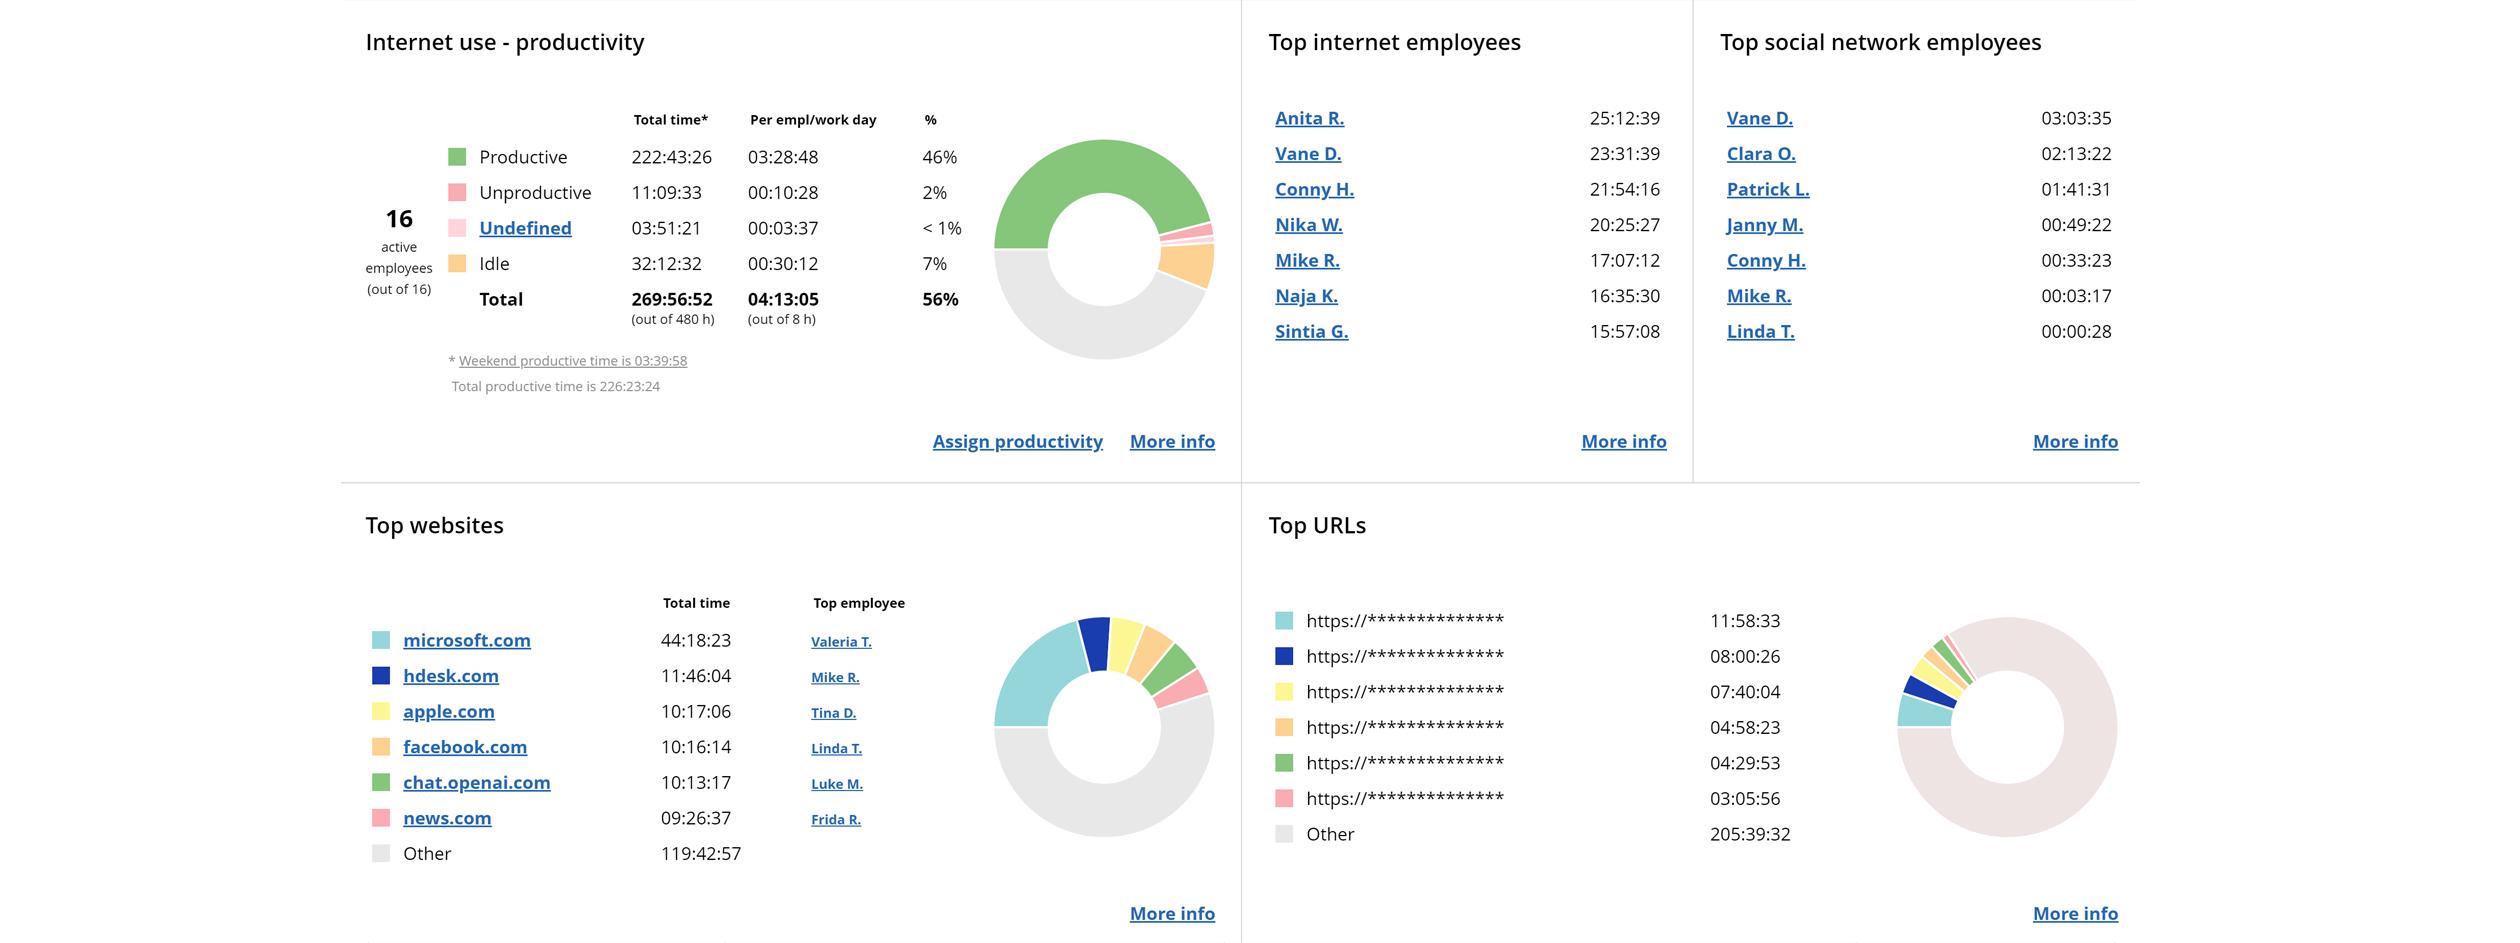Open Clara O. in social network employees
2520x943 pixels.
1760,154
